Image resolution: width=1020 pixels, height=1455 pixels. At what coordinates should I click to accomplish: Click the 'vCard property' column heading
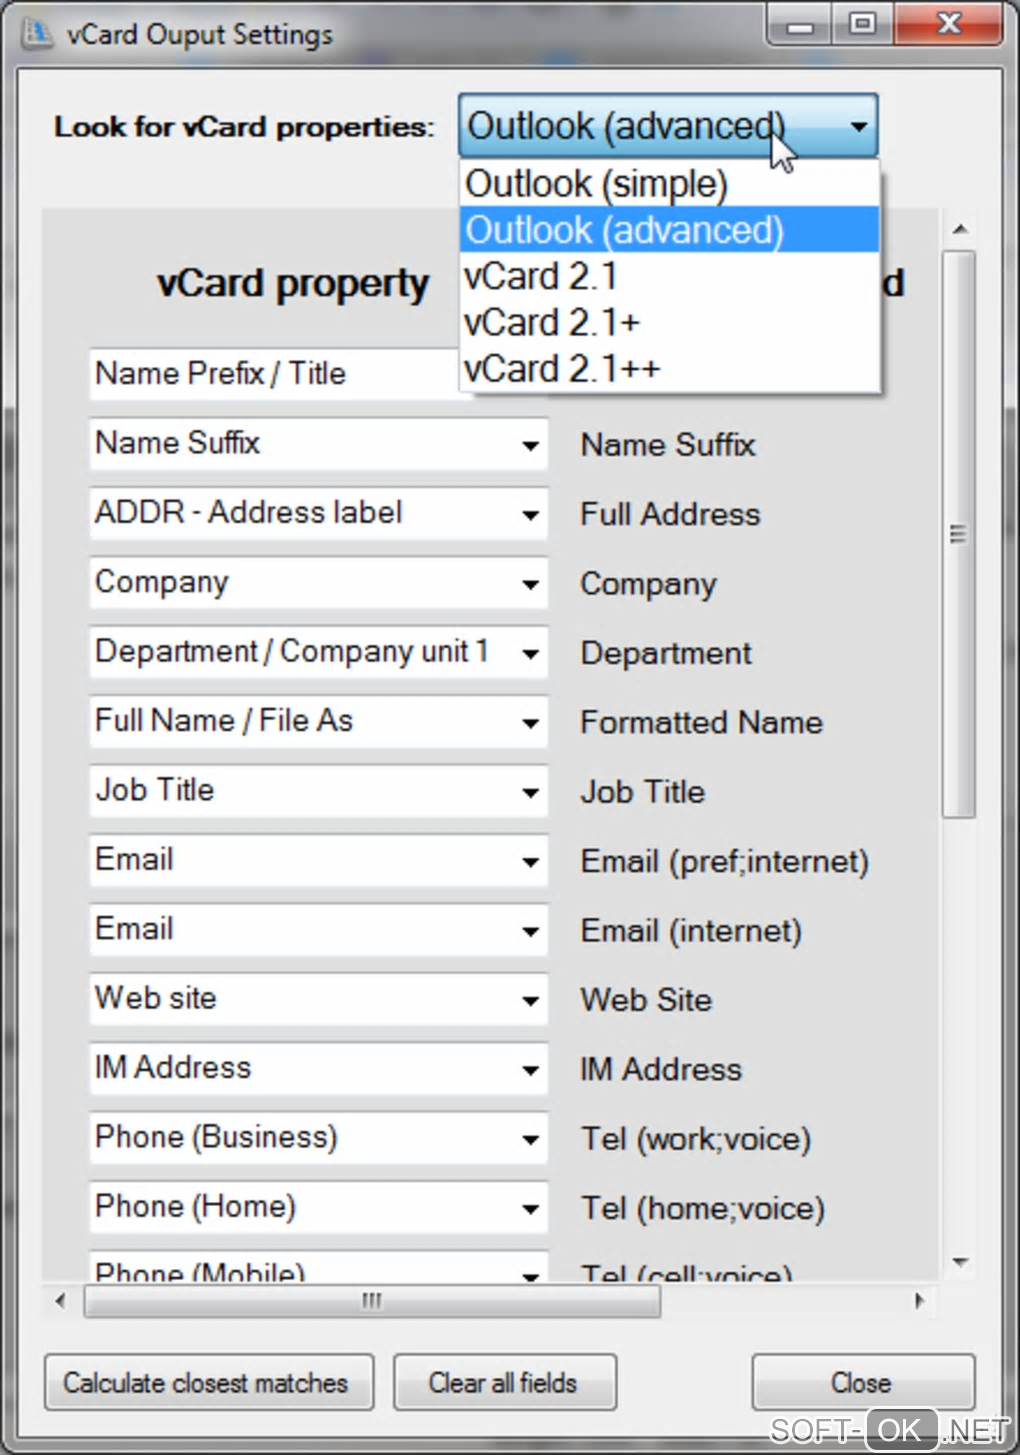pyautogui.click(x=294, y=284)
